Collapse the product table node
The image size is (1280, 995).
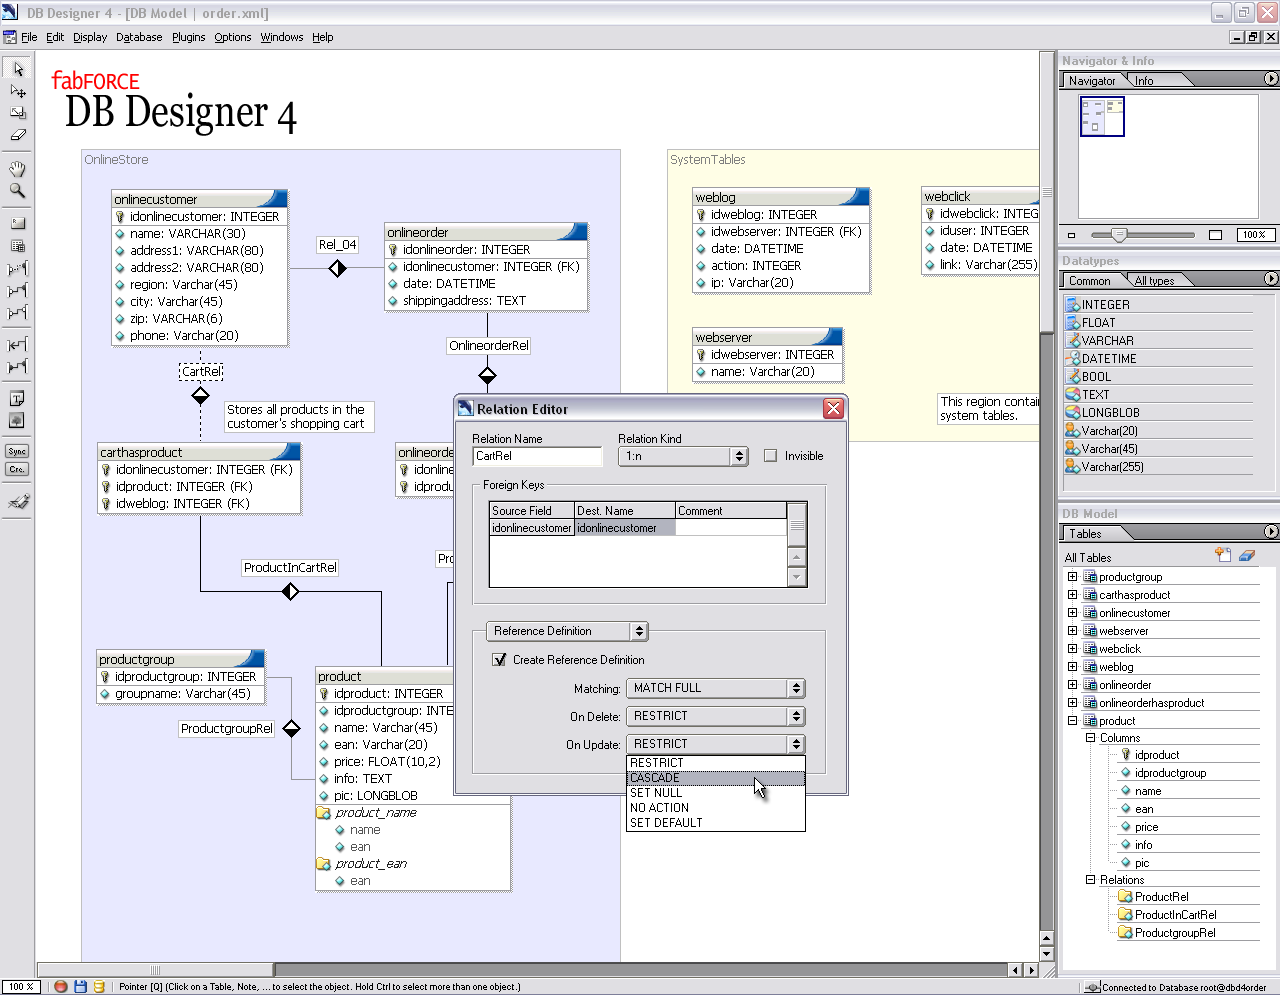(x=1072, y=721)
